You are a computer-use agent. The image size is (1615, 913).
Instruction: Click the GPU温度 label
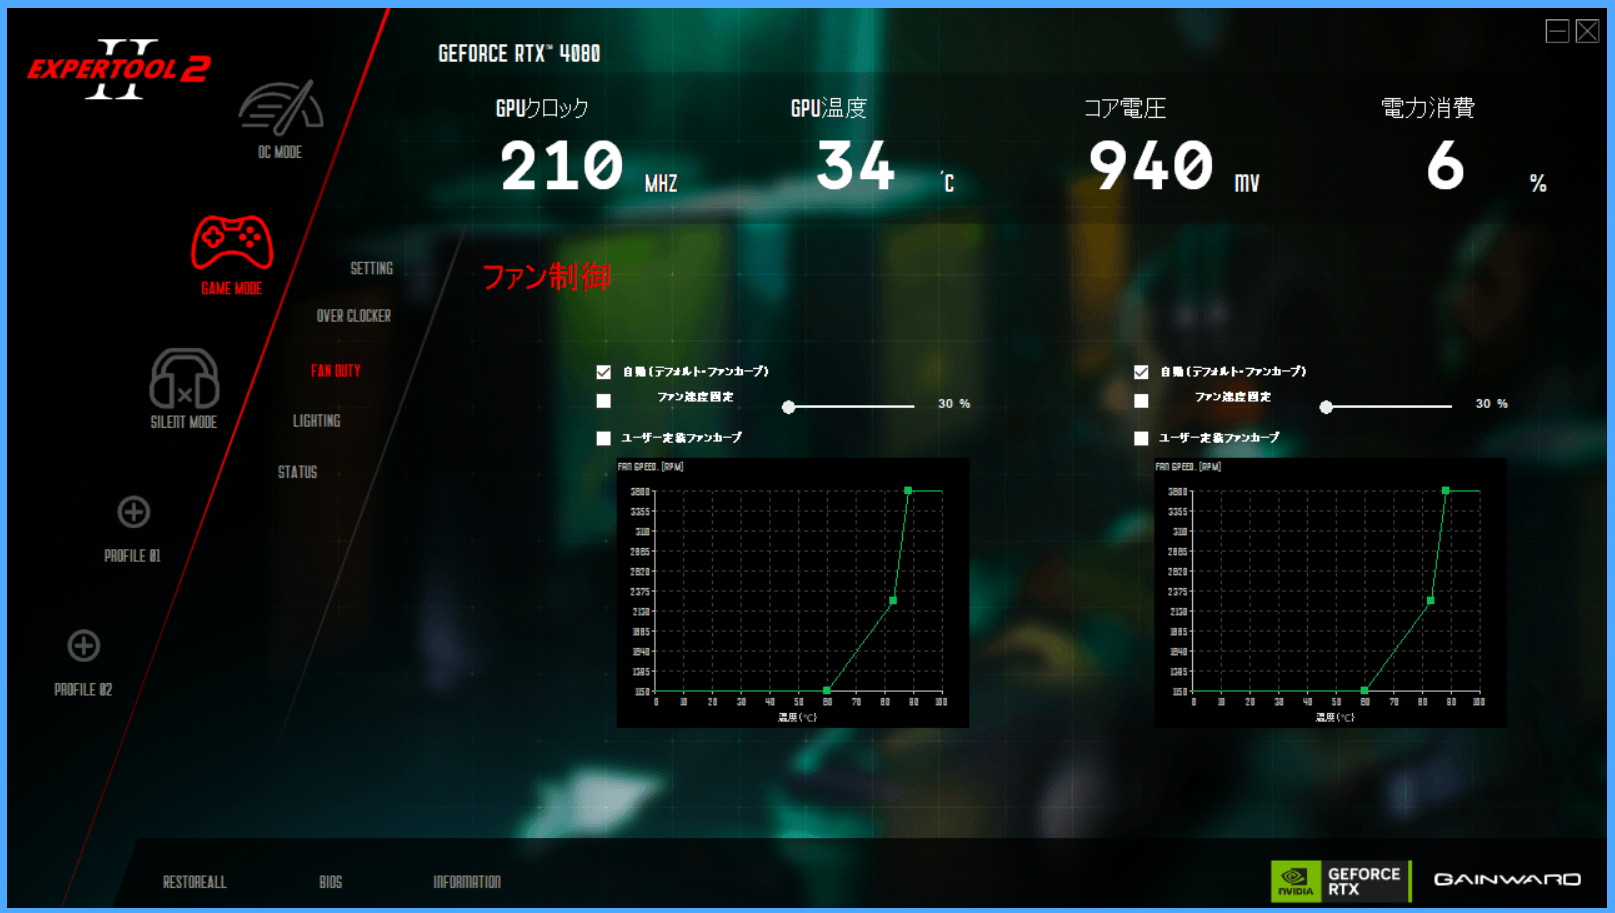tap(829, 108)
